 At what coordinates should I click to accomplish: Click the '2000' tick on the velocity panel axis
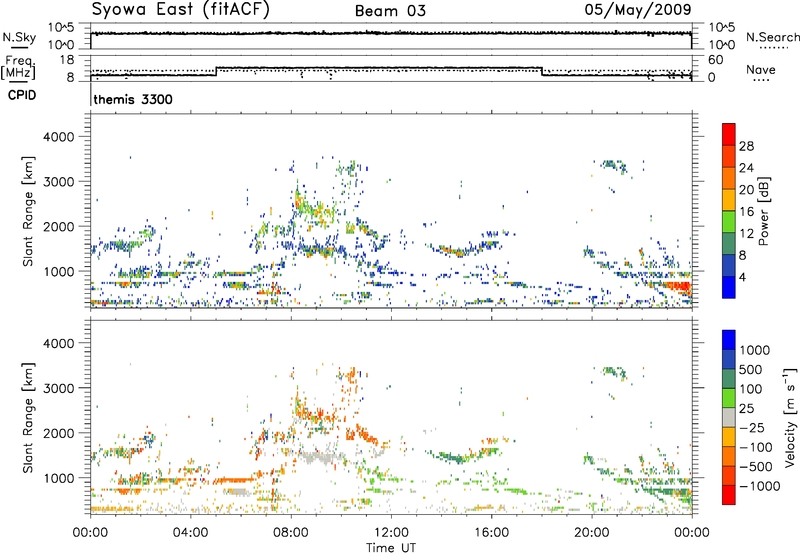point(59,434)
